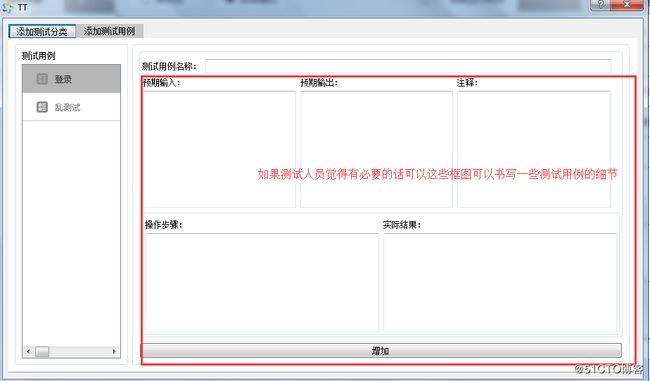Click inside the 注释 text area
650x381 pixels.
pyautogui.click(x=534, y=149)
